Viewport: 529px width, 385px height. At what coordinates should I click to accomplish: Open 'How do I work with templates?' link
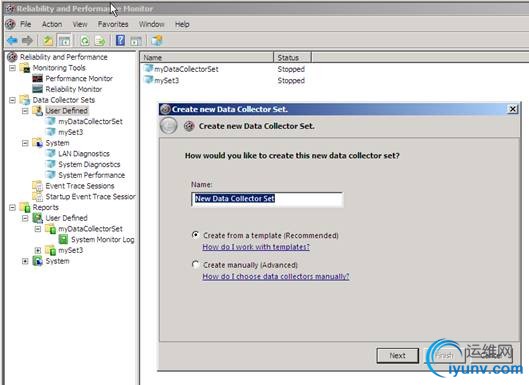256,247
